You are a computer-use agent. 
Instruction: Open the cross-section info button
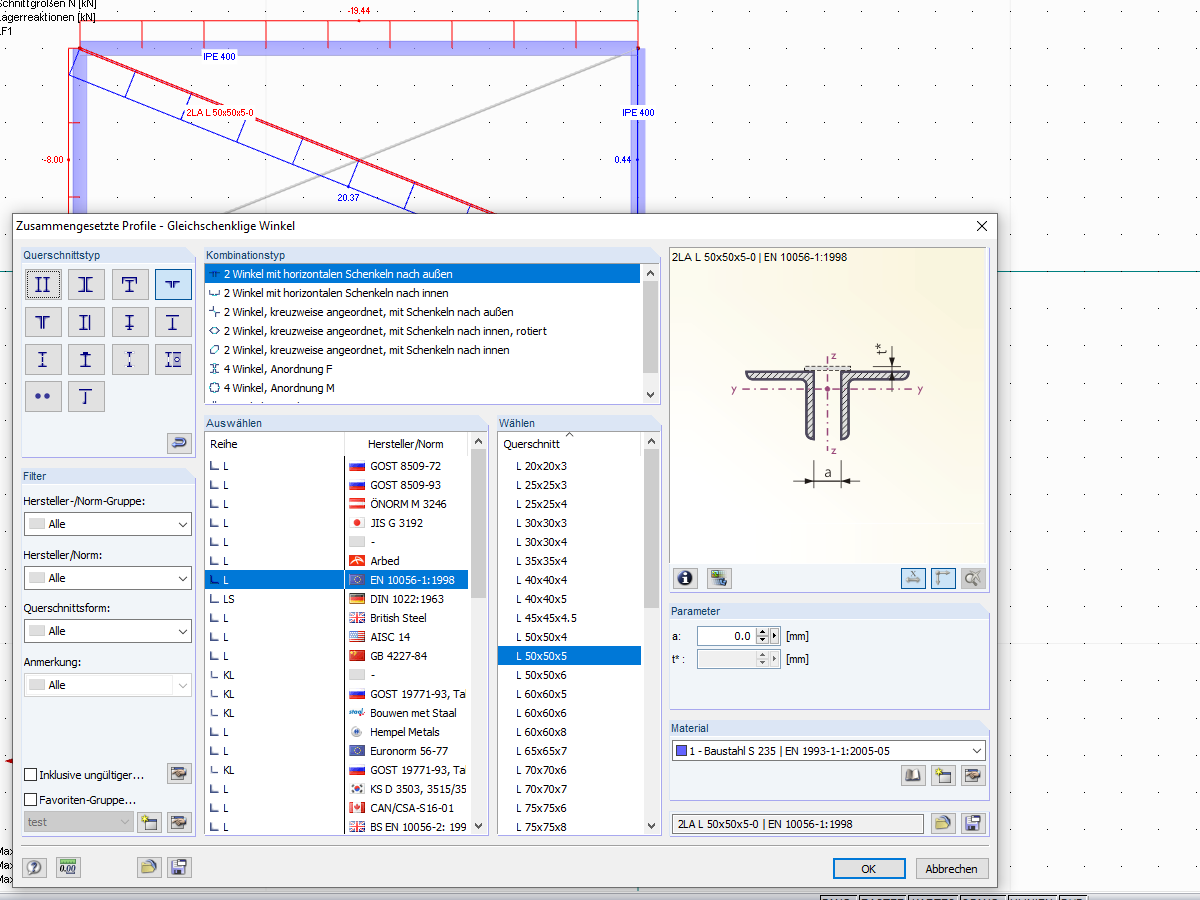686,577
